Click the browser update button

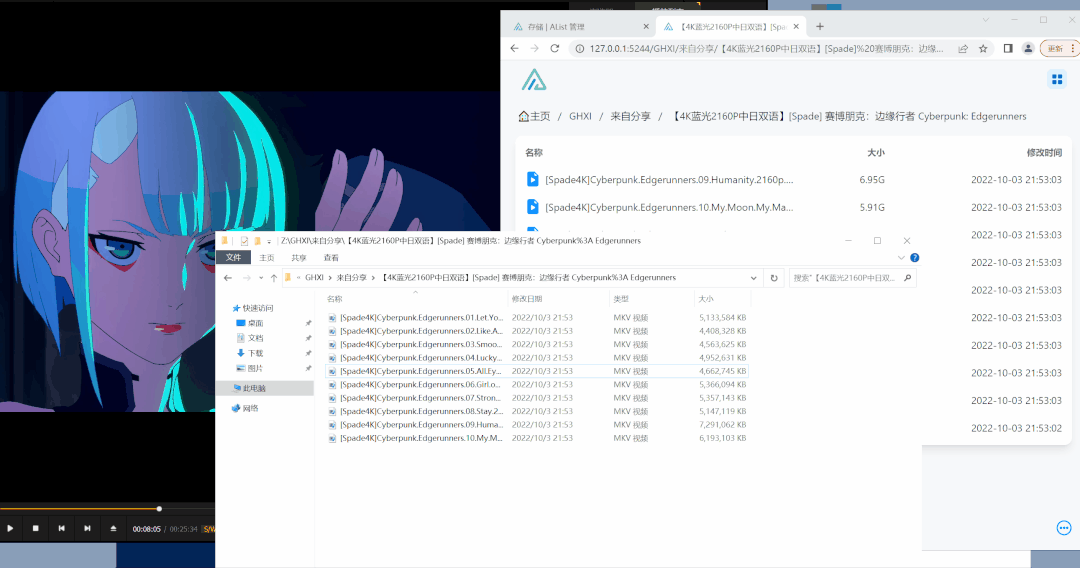click(1059, 48)
